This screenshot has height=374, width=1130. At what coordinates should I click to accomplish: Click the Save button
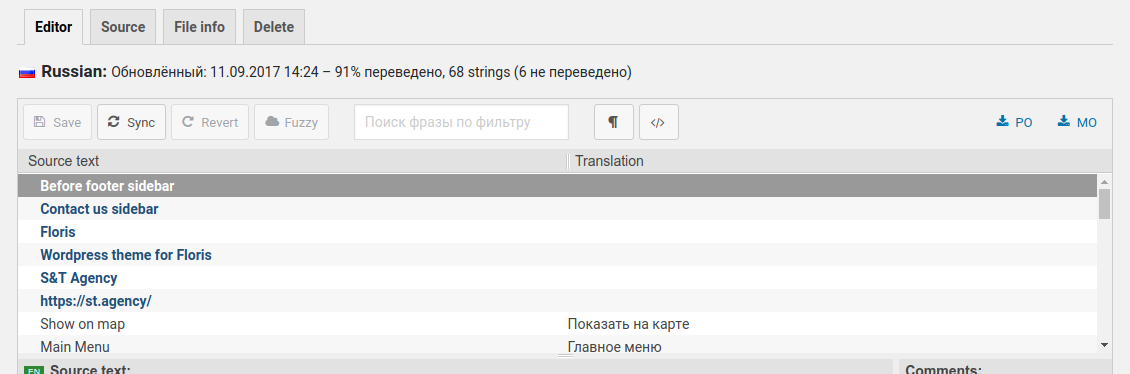(x=58, y=123)
